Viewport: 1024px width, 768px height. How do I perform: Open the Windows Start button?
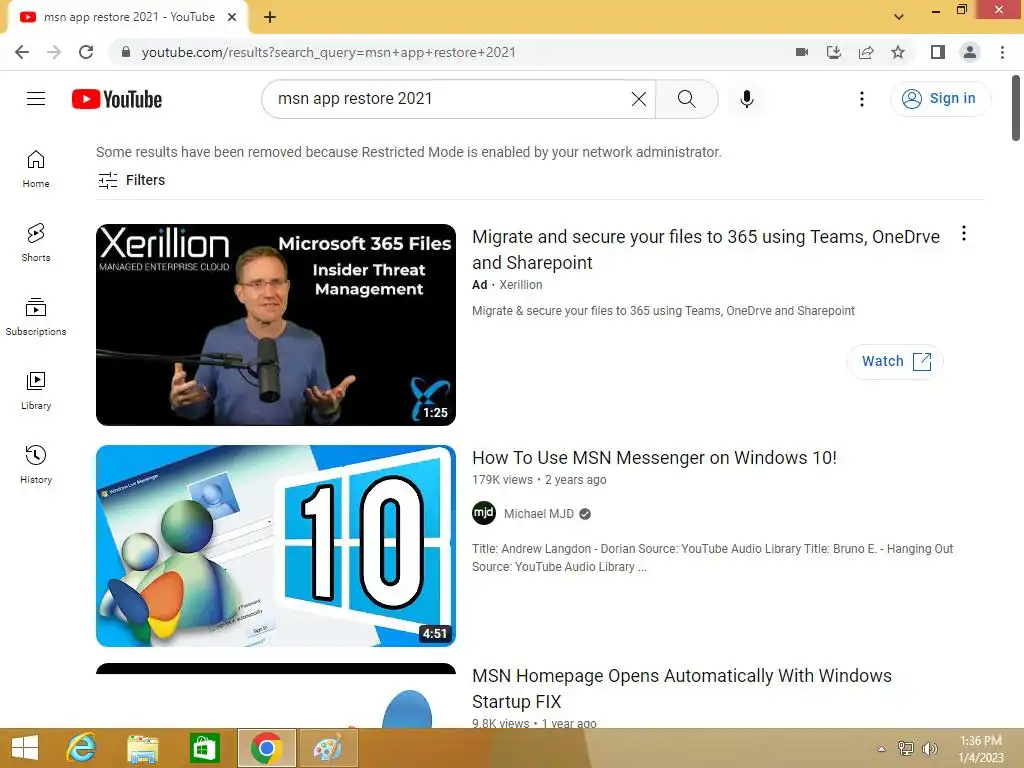coord(25,748)
